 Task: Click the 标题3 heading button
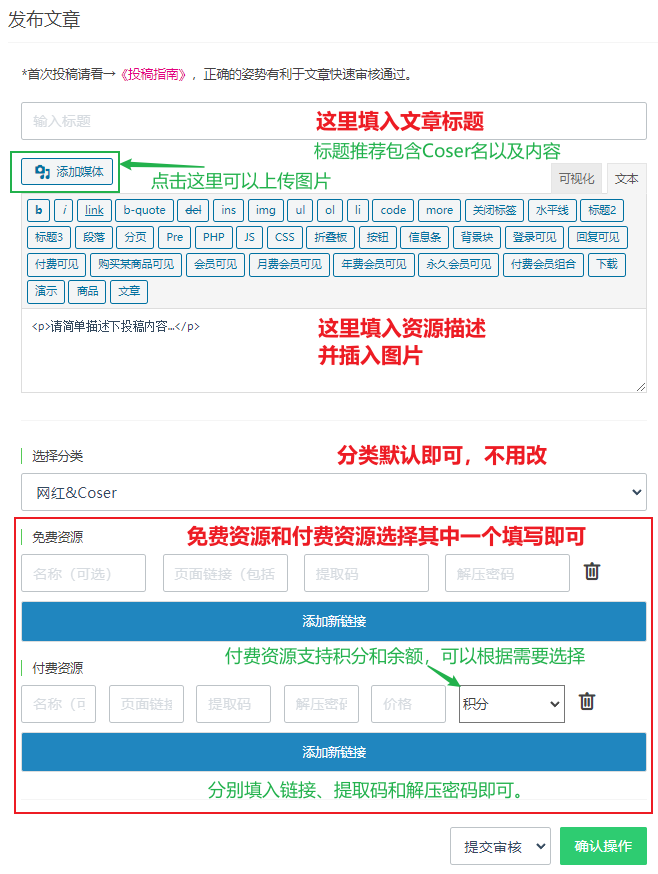pos(49,237)
